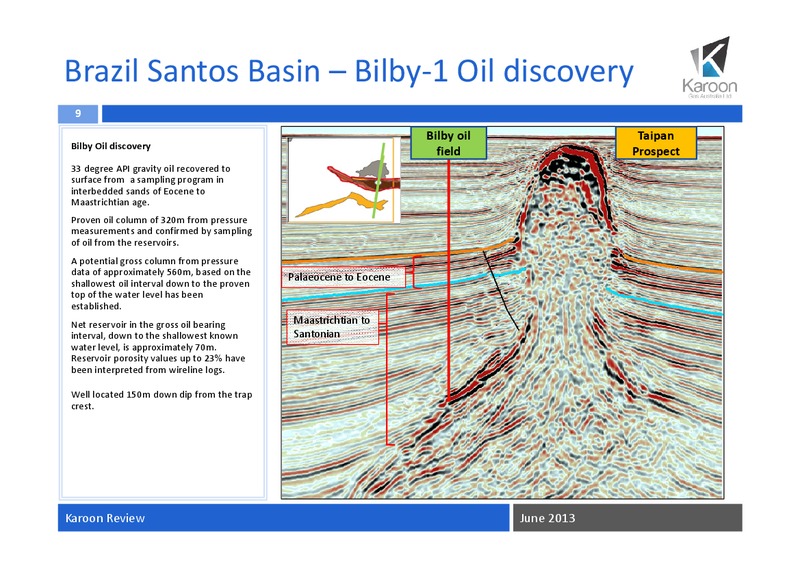800x566 pixels.
Task: Click the paragraph starting "A potential gross column"
Action: (161, 283)
